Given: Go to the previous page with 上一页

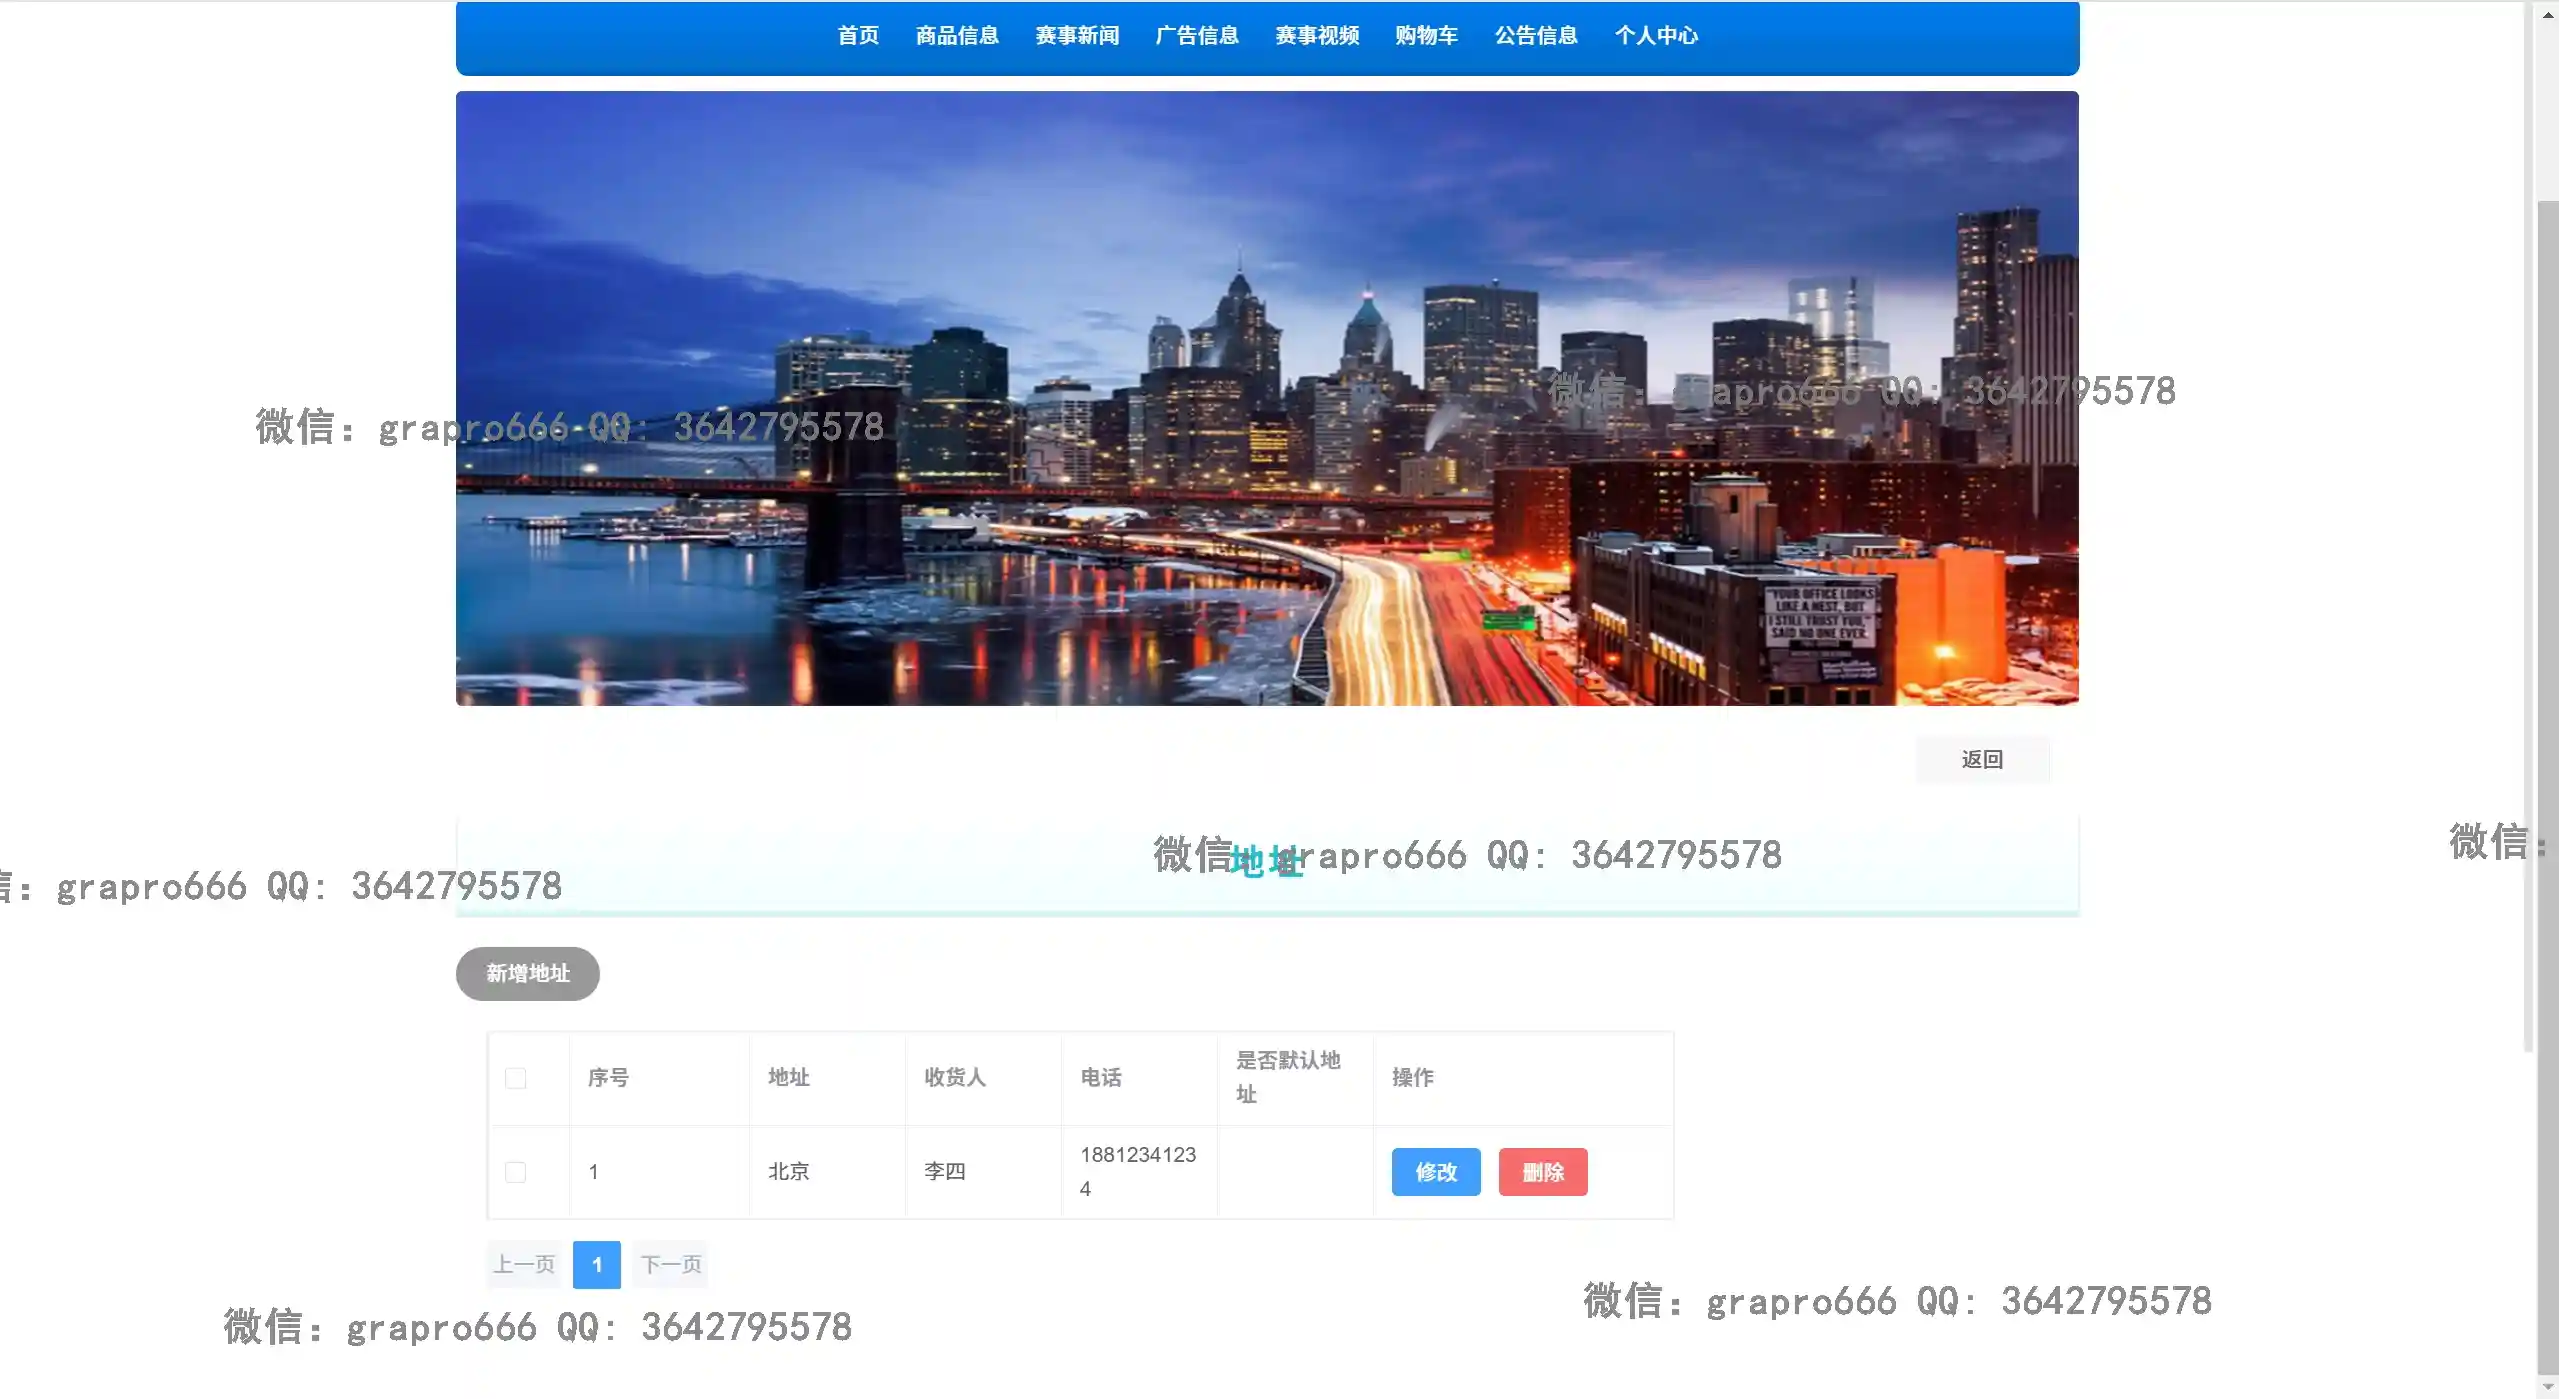Looking at the screenshot, I should pyautogui.click(x=524, y=1265).
